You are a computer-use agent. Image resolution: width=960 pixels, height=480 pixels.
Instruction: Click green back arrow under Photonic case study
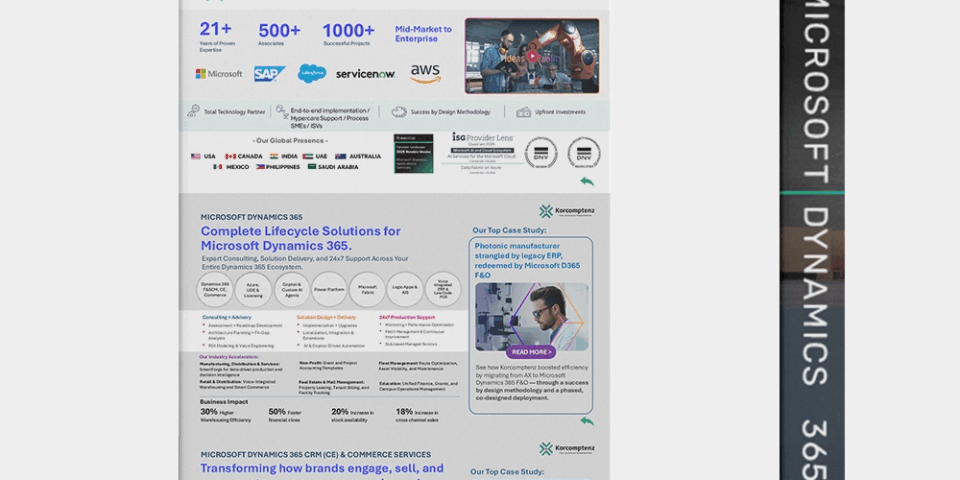tap(587, 421)
